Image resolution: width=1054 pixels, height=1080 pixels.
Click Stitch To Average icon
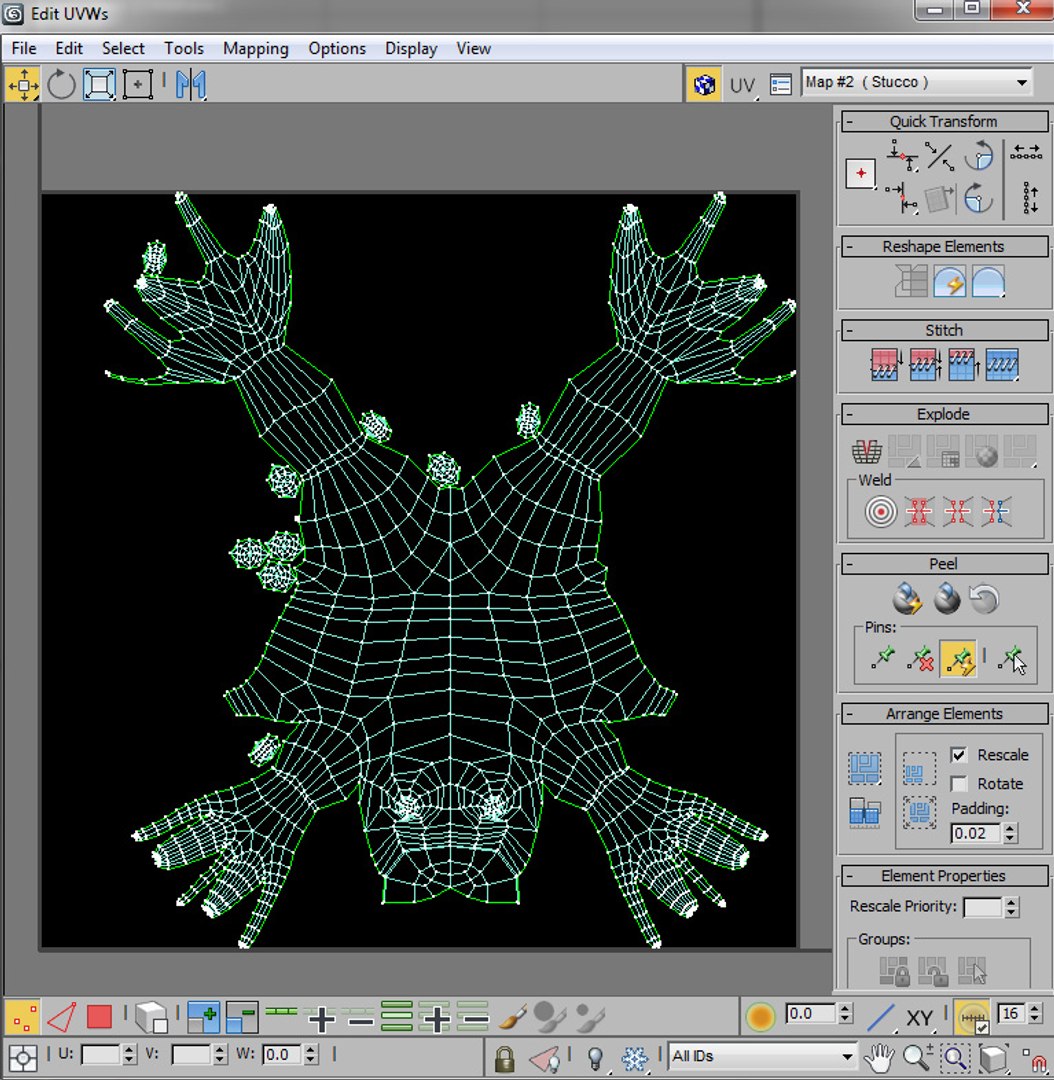pos(924,364)
